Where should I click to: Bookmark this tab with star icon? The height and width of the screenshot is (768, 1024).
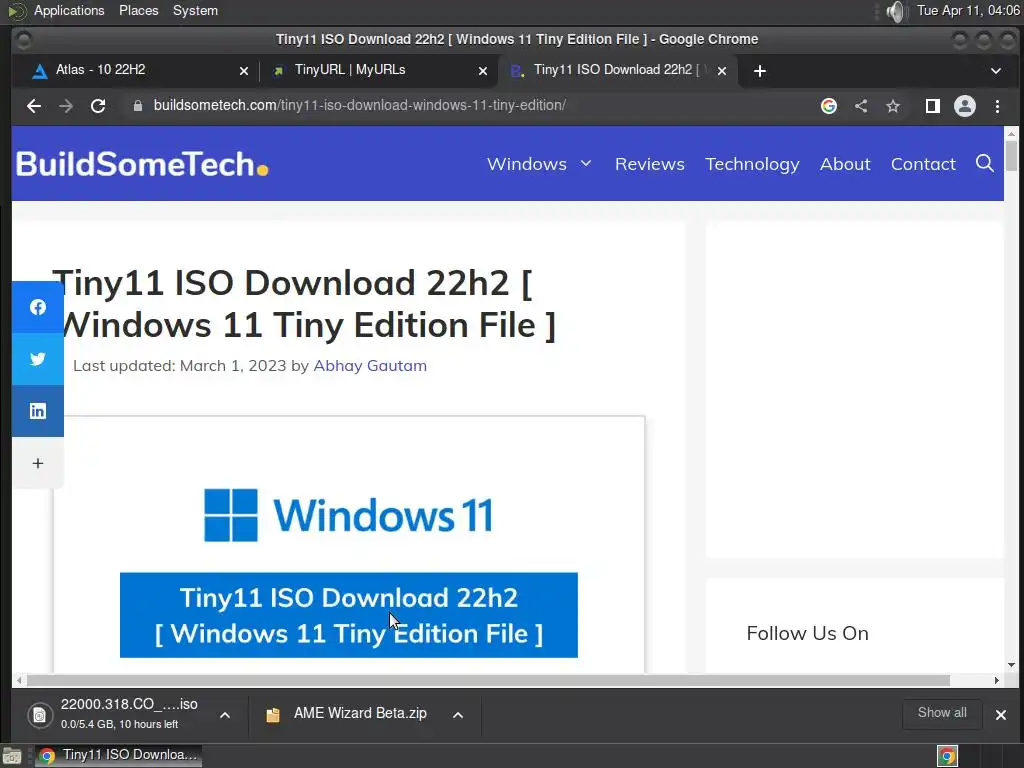(893, 106)
